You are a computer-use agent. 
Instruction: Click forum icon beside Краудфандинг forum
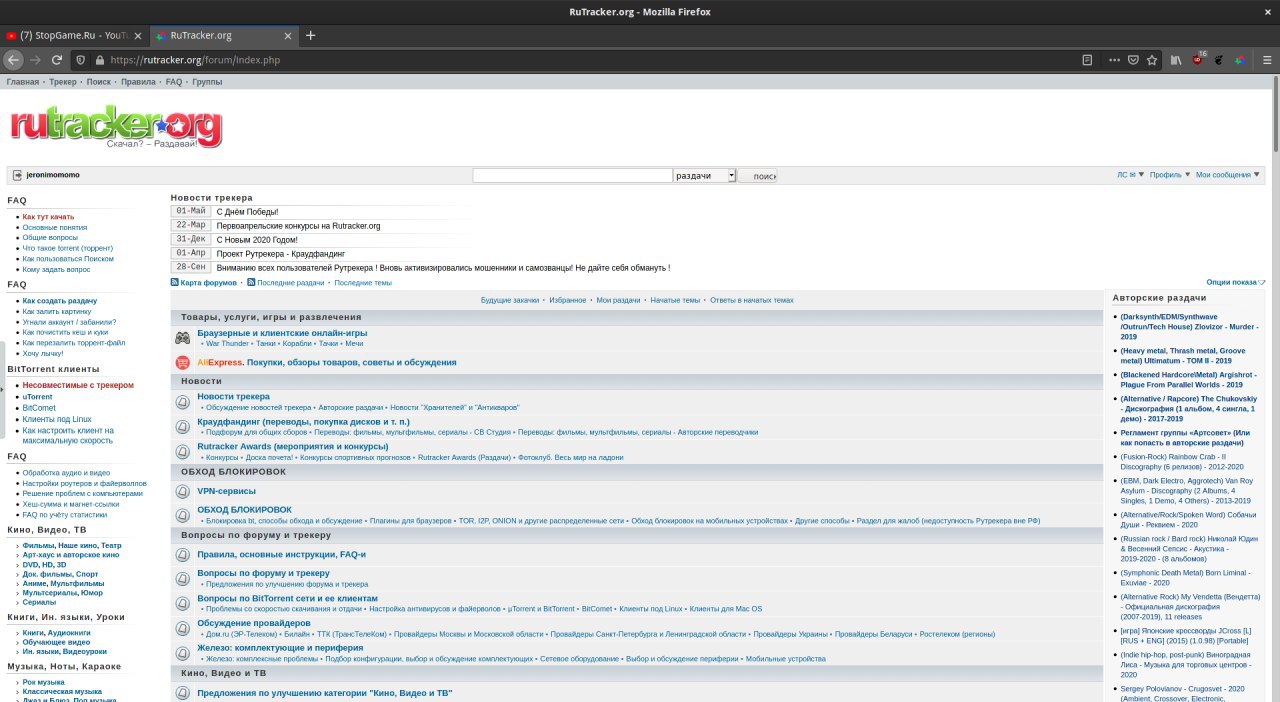click(183, 427)
